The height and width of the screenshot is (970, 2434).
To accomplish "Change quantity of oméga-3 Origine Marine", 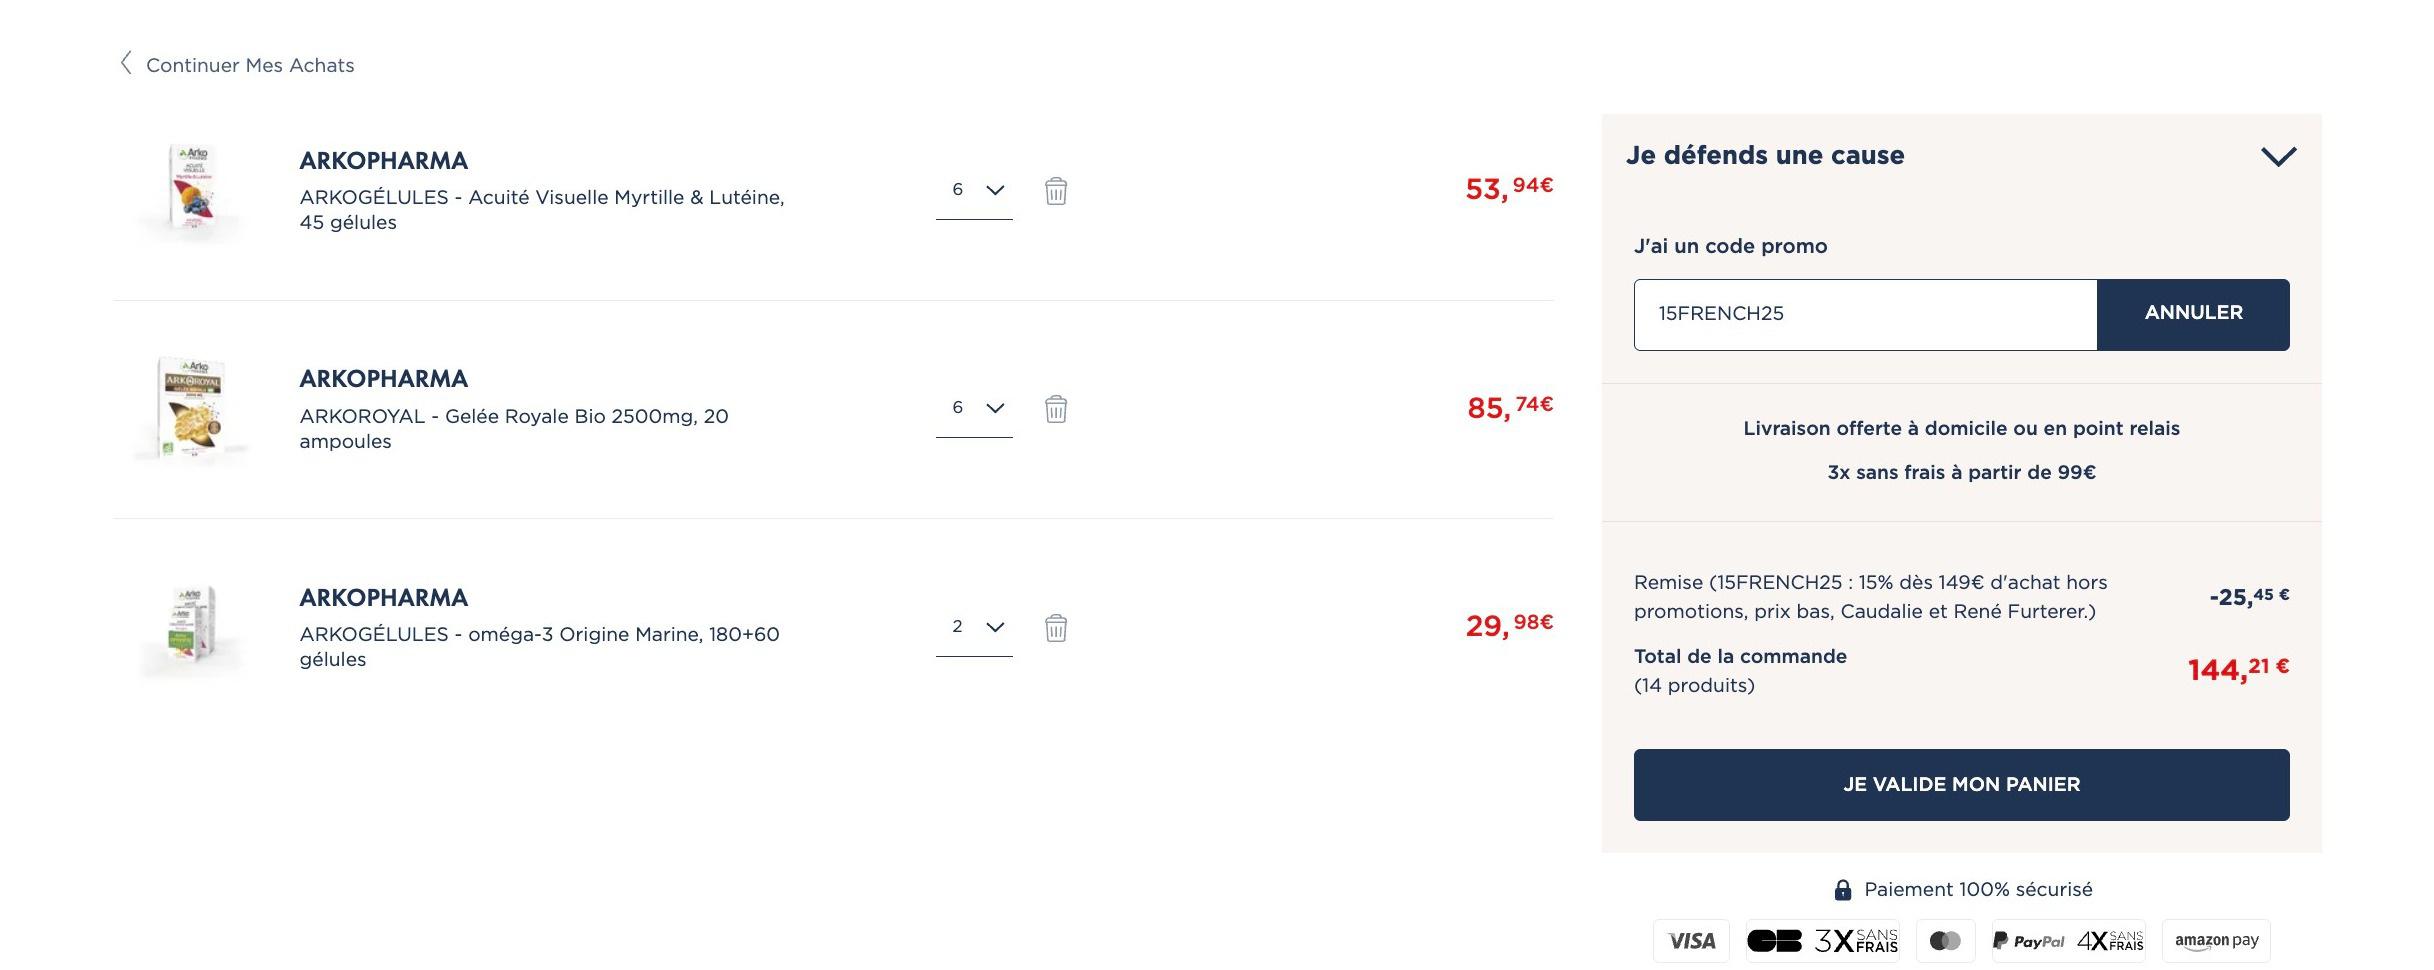I will [974, 627].
